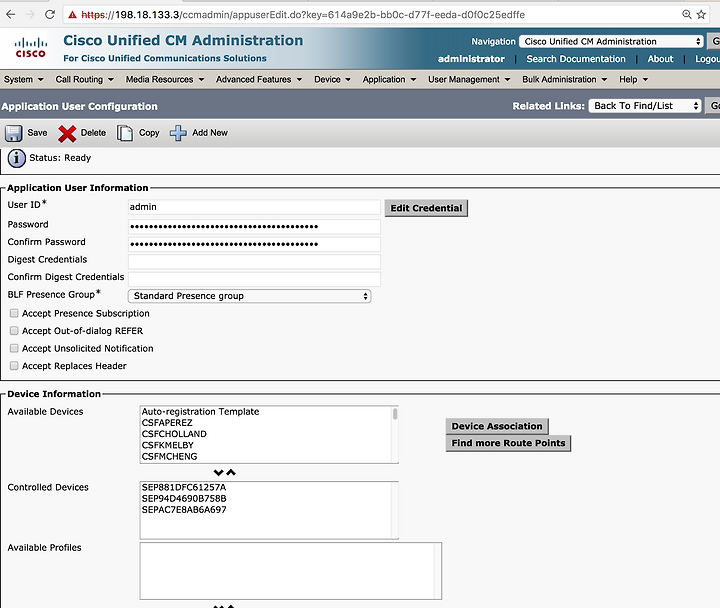
Task: Click the Digest Credentials field
Action: click(254, 261)
